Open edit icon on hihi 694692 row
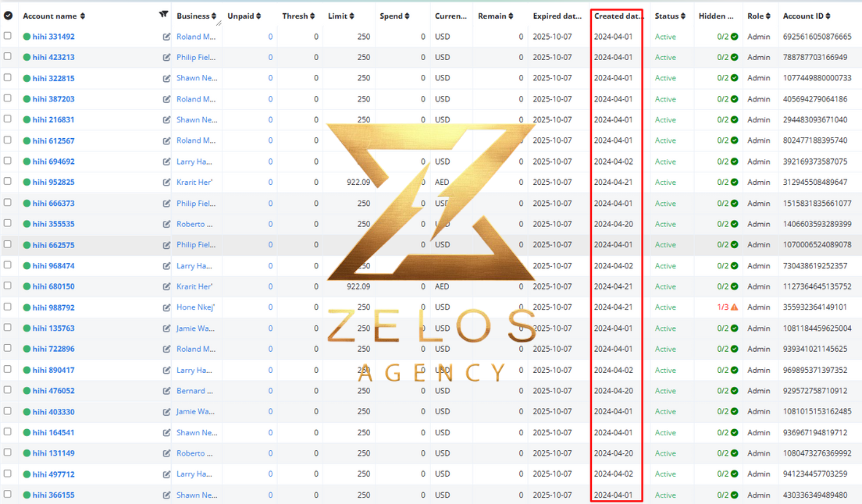 [166, 162]
